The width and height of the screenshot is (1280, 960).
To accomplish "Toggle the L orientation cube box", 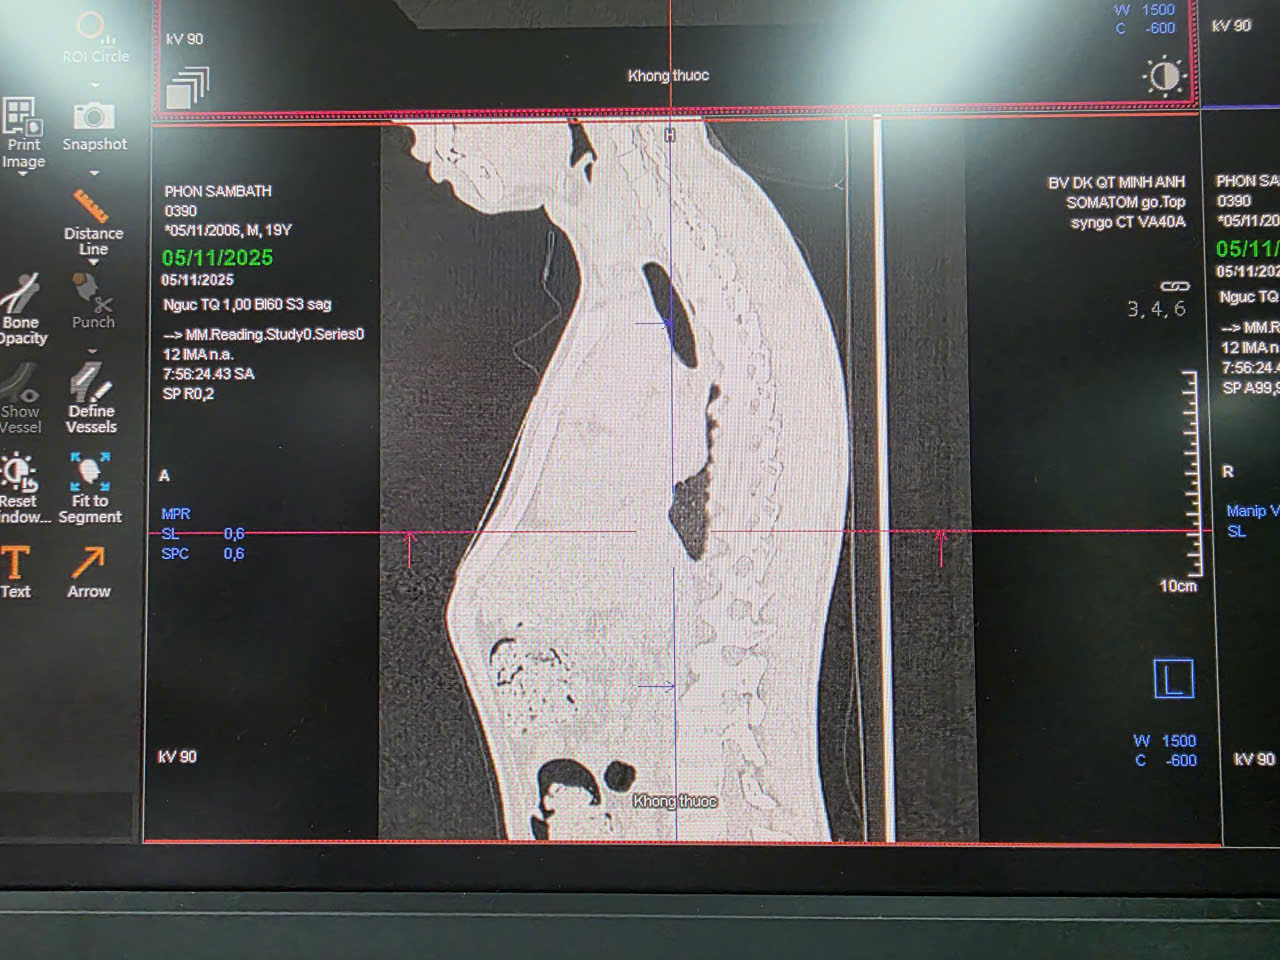I will [x=1173, y=679].
